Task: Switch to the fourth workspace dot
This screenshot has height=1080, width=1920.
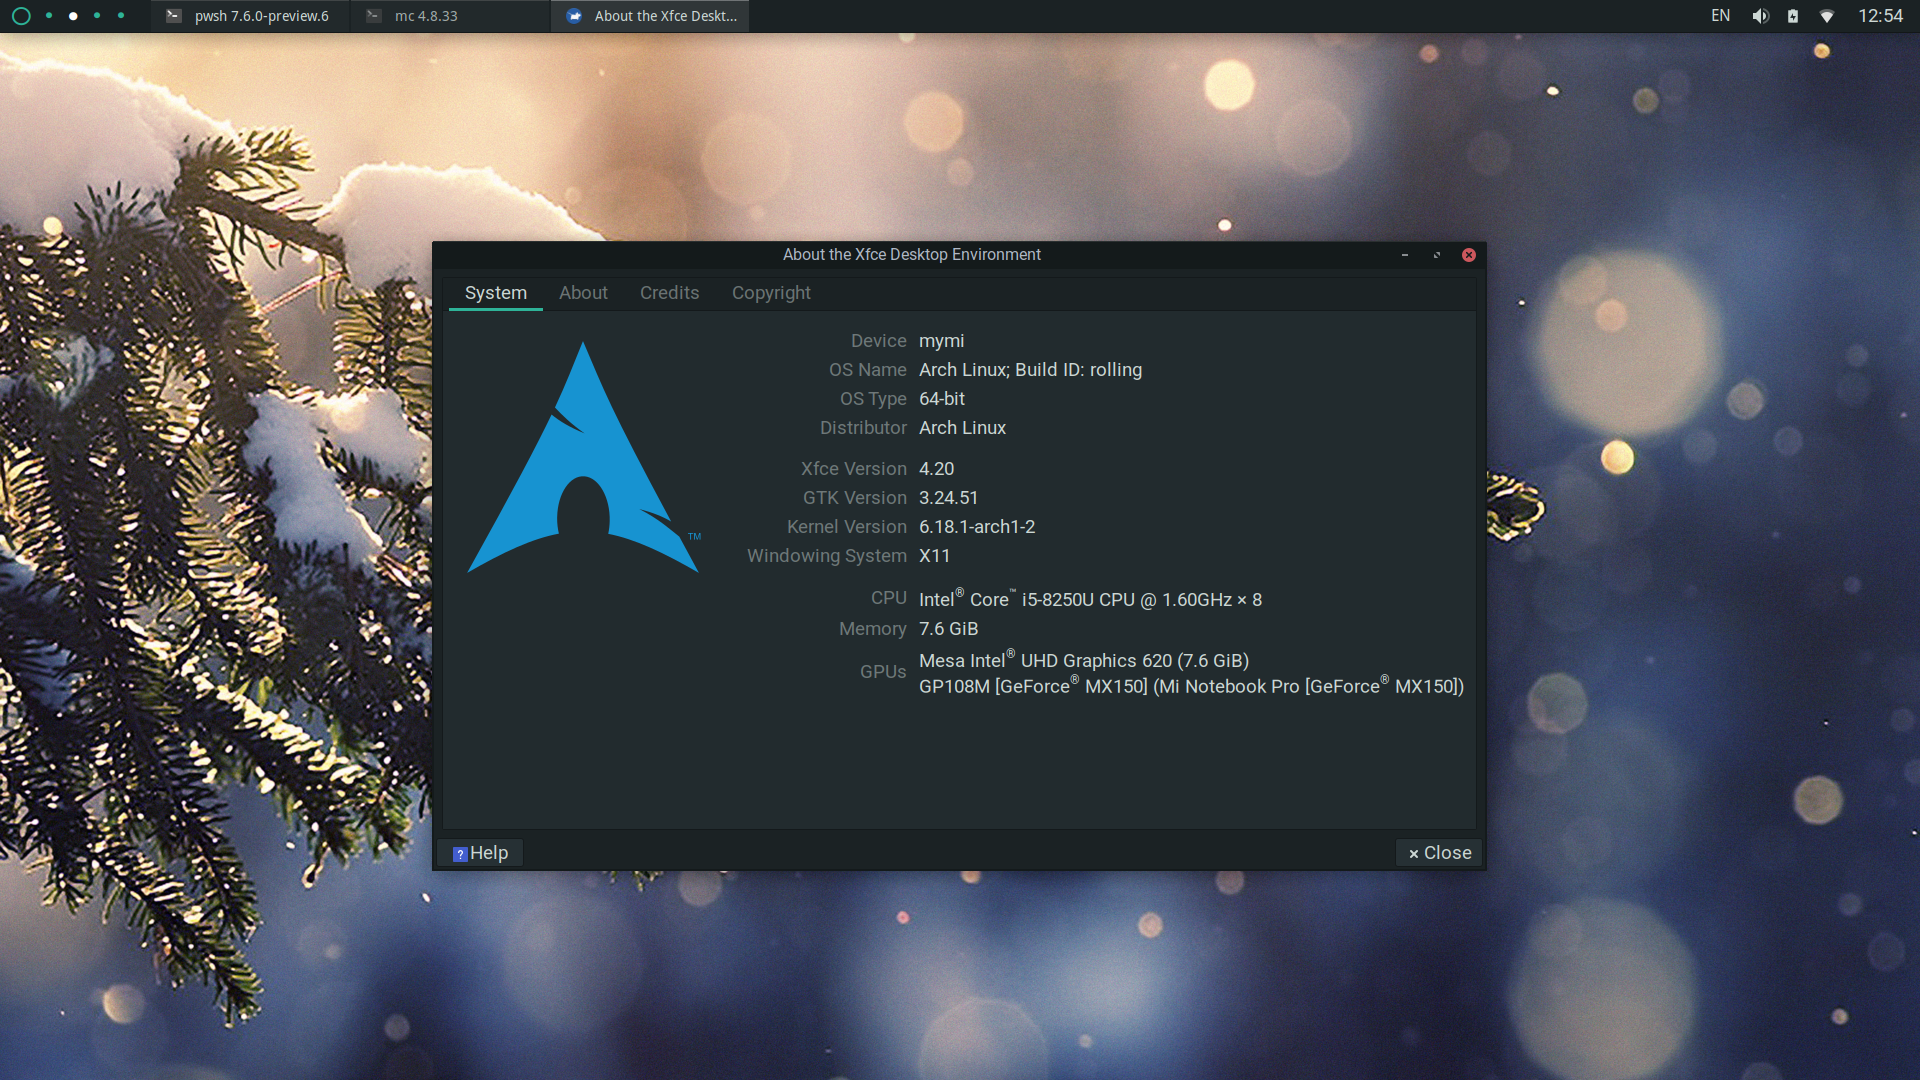Action: tap(121, 16)
